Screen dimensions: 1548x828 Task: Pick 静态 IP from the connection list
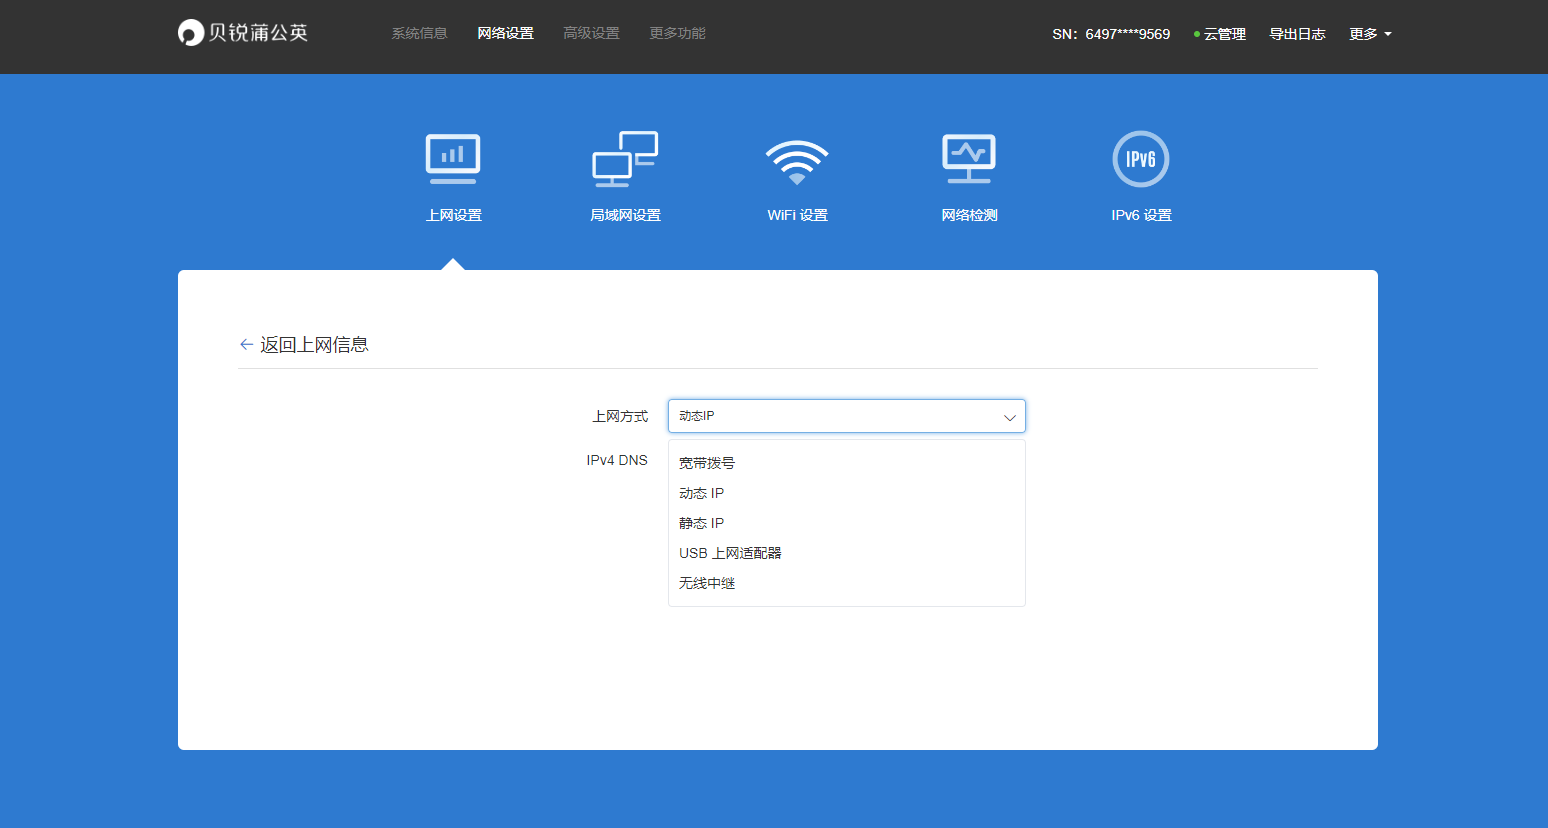701,523
